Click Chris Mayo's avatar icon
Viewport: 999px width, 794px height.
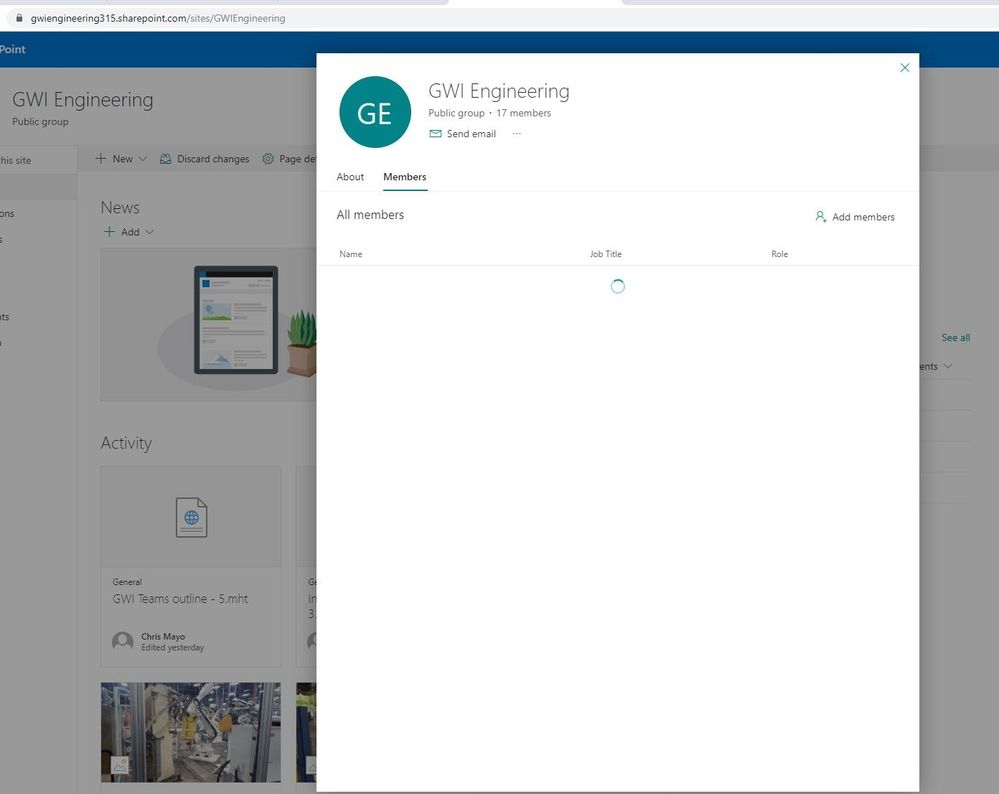coord(123,641)
